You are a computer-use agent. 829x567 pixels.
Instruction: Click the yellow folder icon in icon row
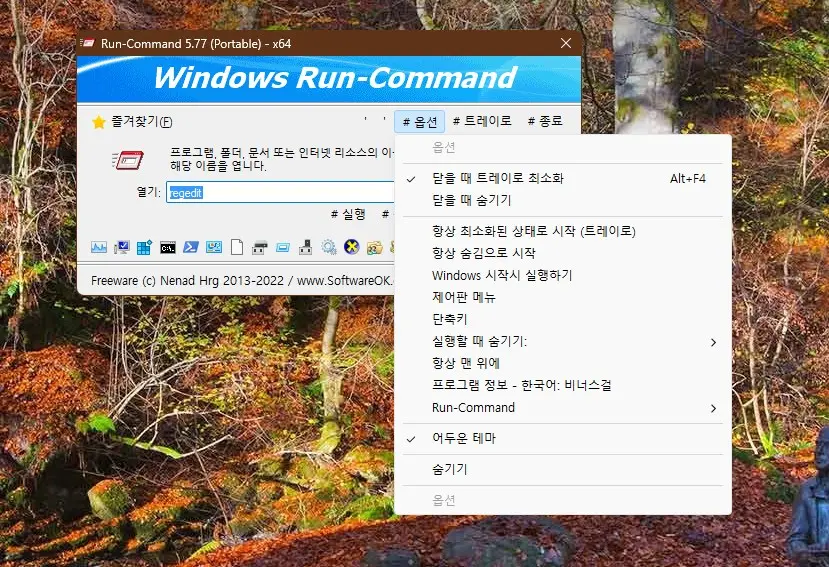374,248
